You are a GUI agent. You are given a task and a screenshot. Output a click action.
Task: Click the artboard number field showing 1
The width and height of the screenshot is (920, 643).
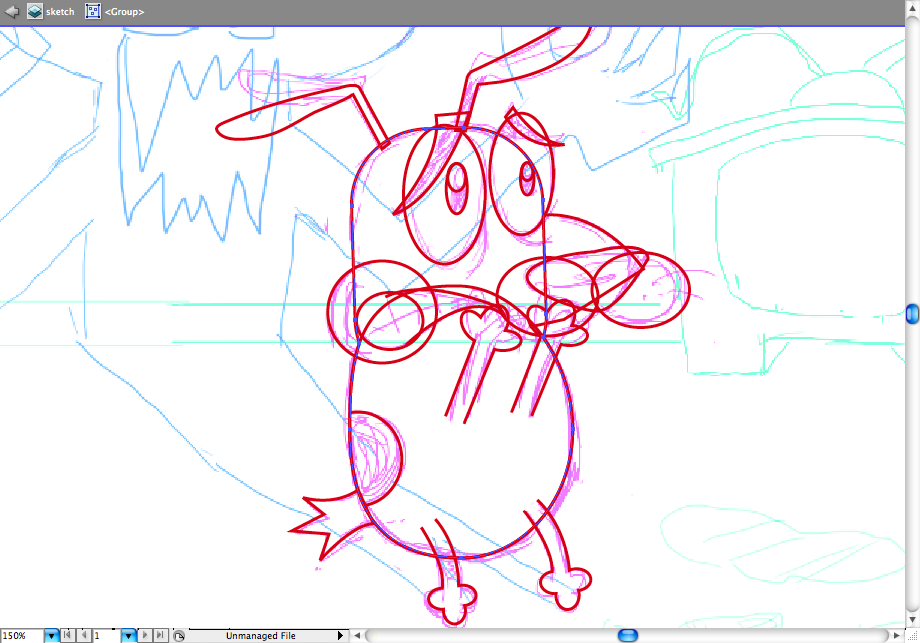click(107, 635)
